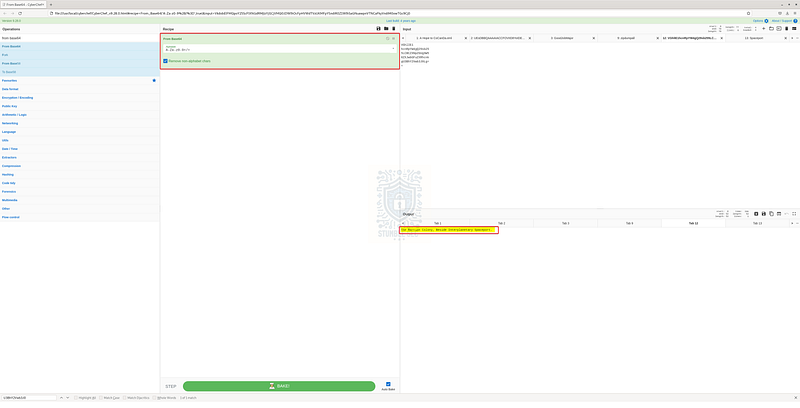
Task: Go back in browser
Action: click(x=5, y=13)
